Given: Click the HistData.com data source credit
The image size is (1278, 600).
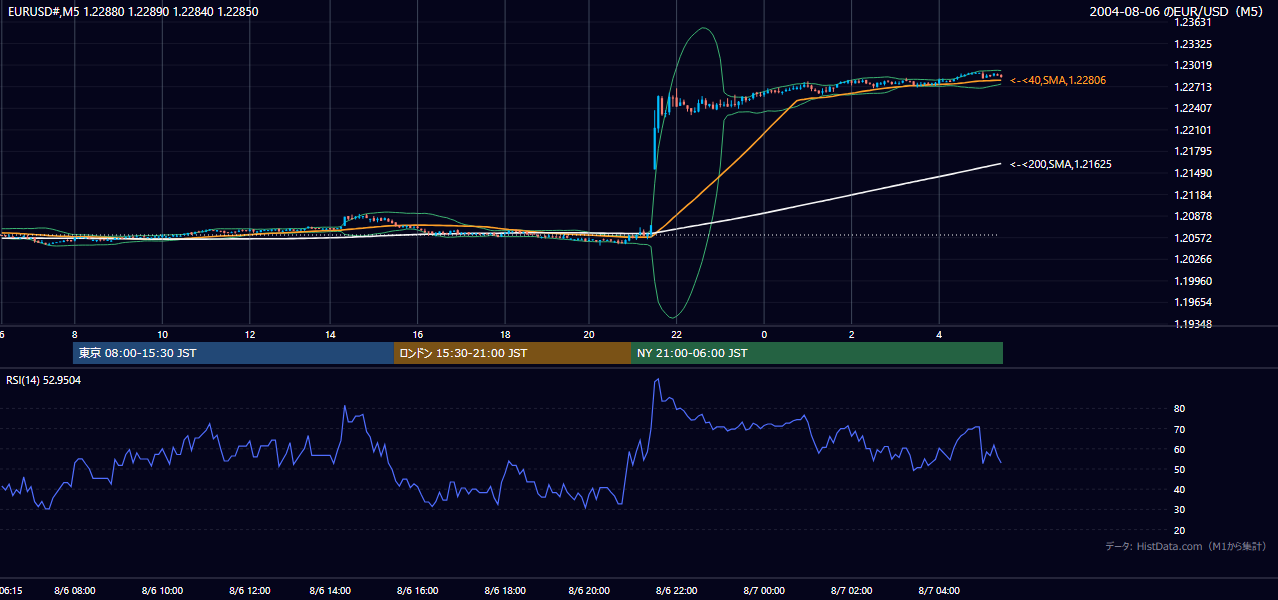Looking at the screenshot, I should (x=1186, y=546).
